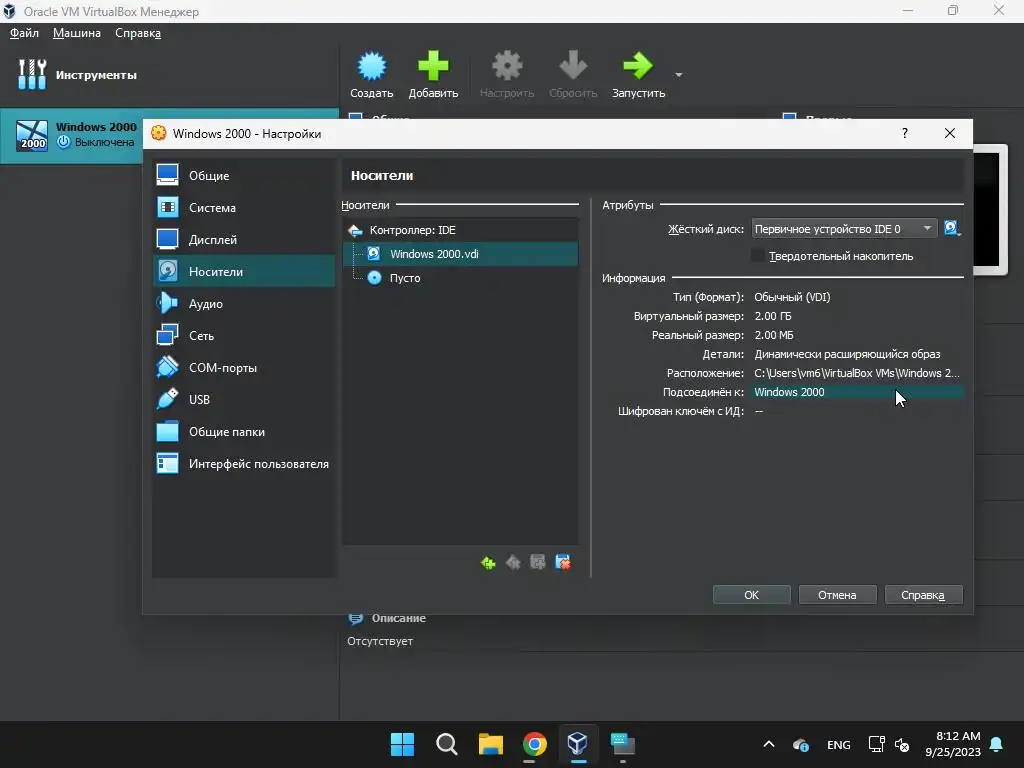
Task: Click the Запустить toolbar button in Manager
Action: [639, 74]
